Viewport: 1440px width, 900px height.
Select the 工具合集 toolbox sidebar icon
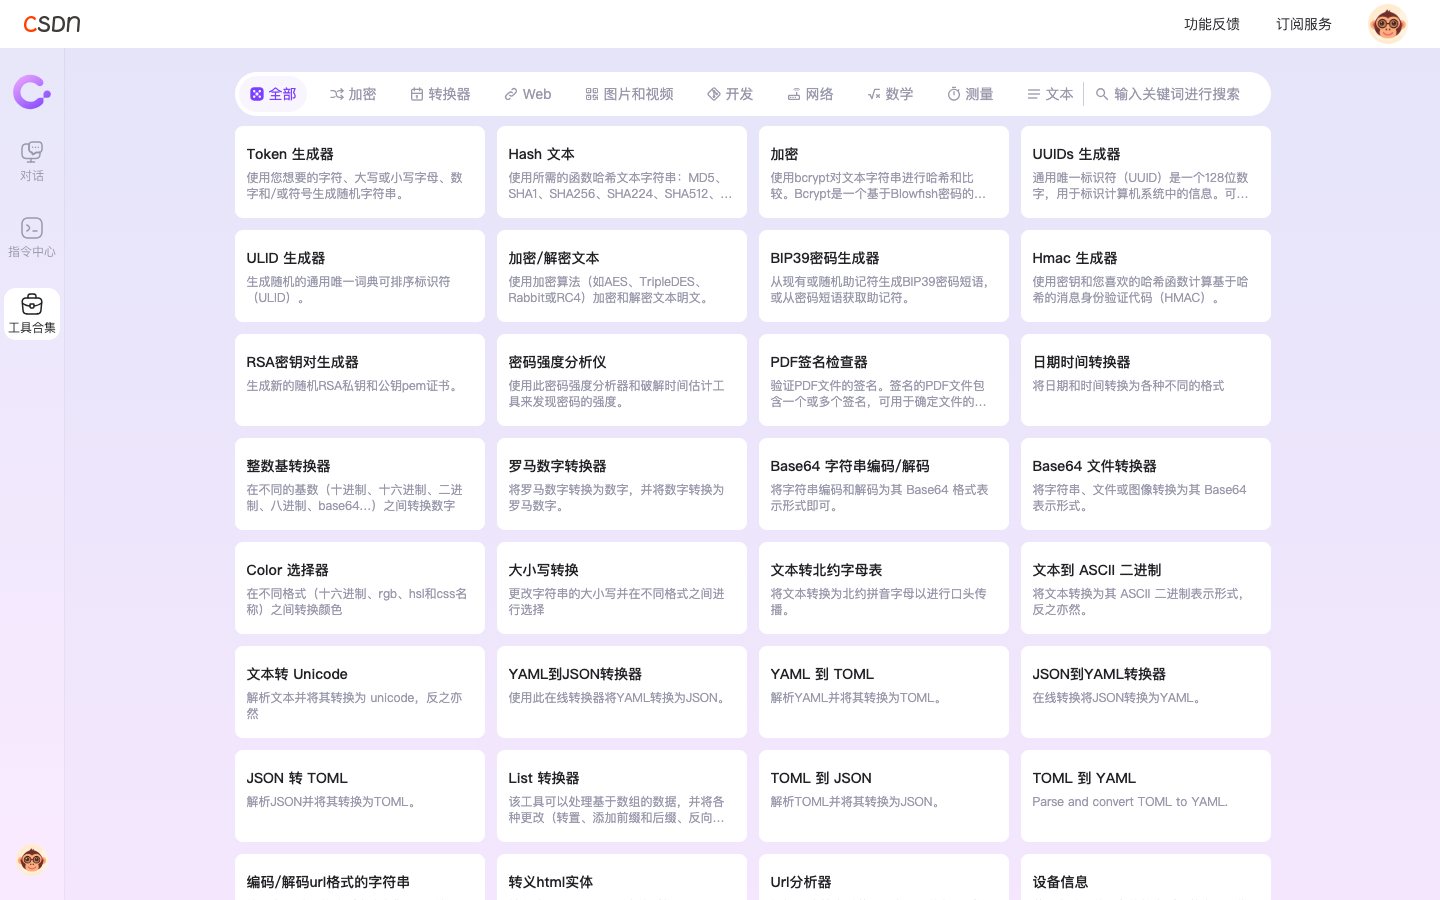click(32, 314)
